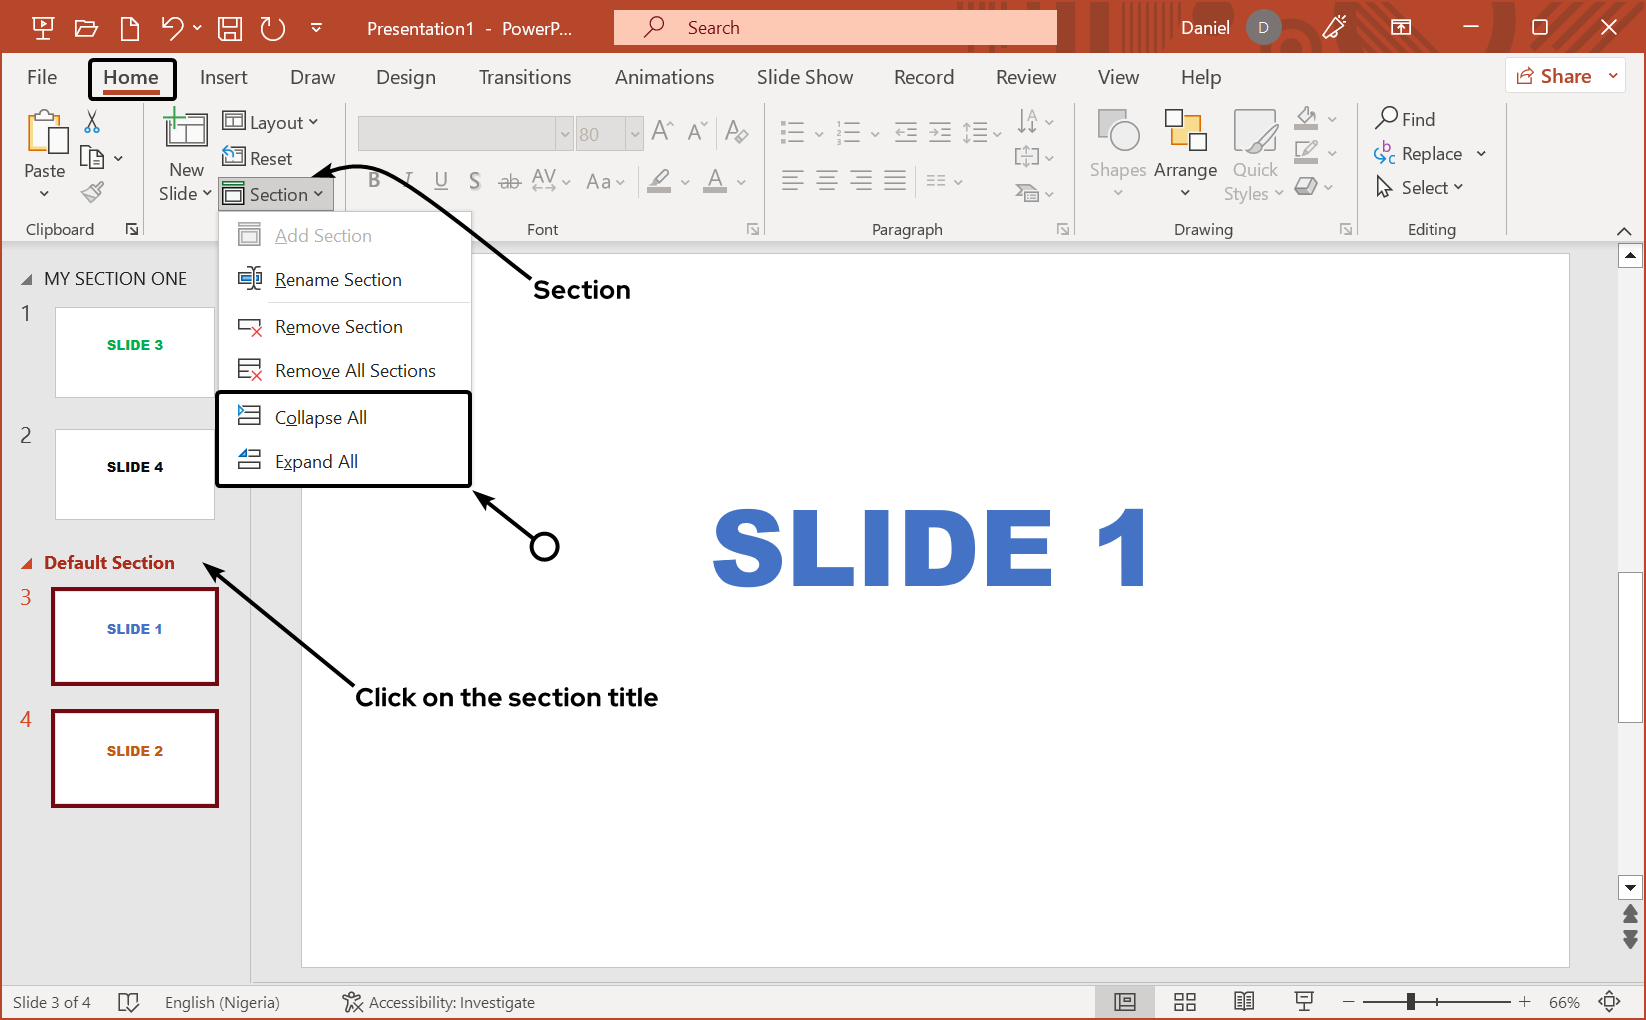Click the Format Painter brush icon
1646x1020 pixels.
(92, 192)
